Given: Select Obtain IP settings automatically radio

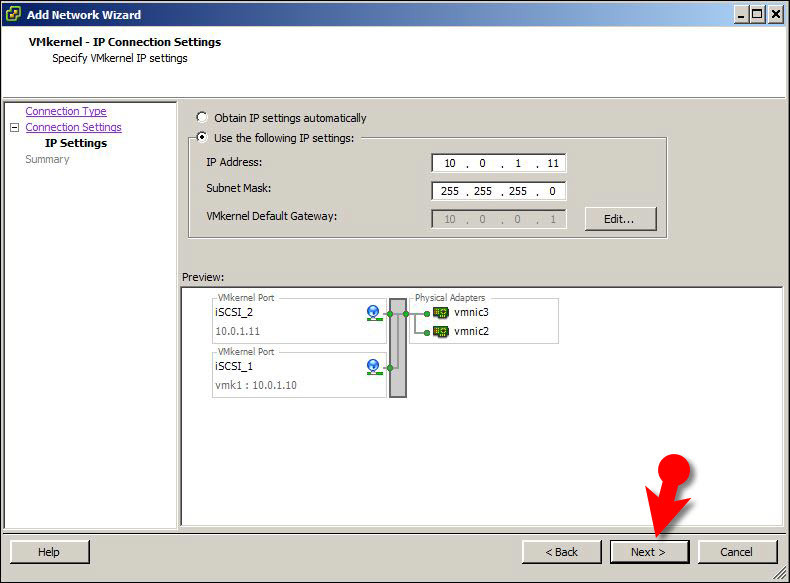Looking at the screenshot, I should (x=202, y=117).
